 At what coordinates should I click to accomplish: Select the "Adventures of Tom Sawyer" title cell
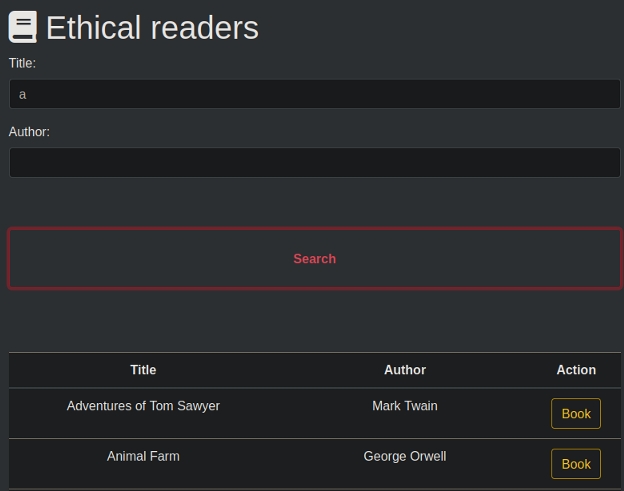tap(143, 406)
